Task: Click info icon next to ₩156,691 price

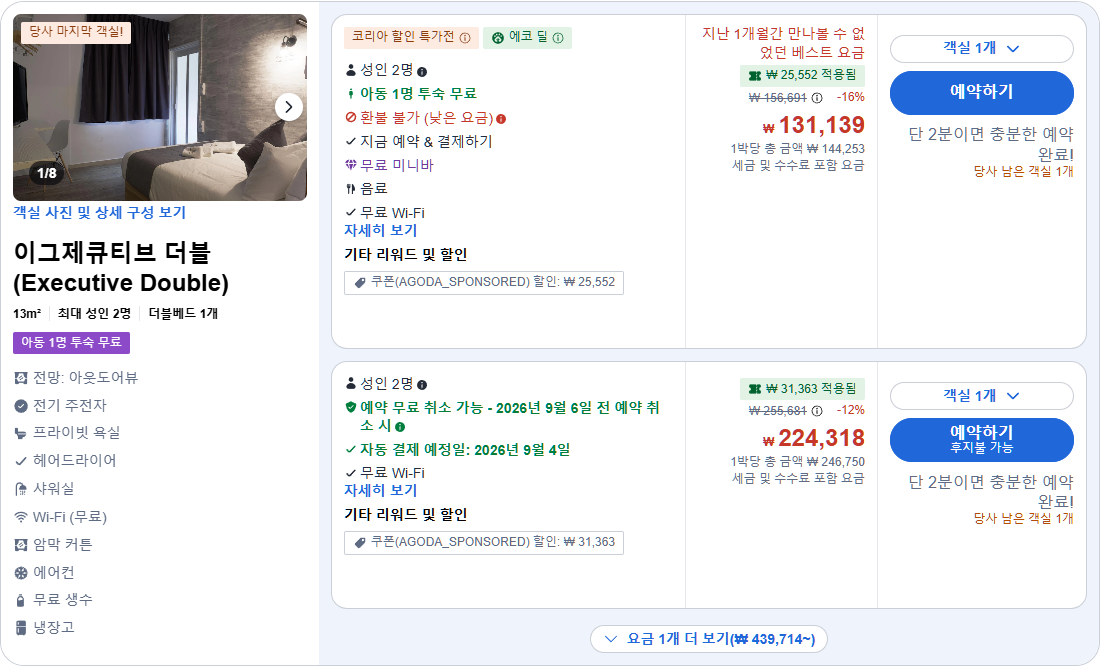Action: pyautogui.click(x=817, y=97)
